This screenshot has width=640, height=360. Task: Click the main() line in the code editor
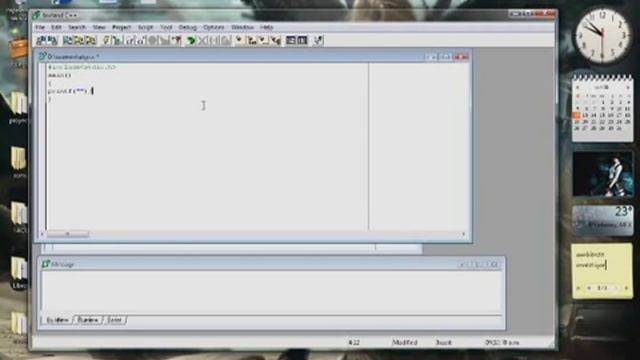pos(60,75)
